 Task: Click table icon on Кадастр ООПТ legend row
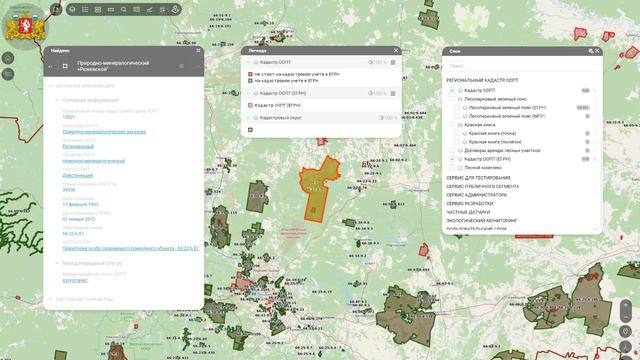393,62
